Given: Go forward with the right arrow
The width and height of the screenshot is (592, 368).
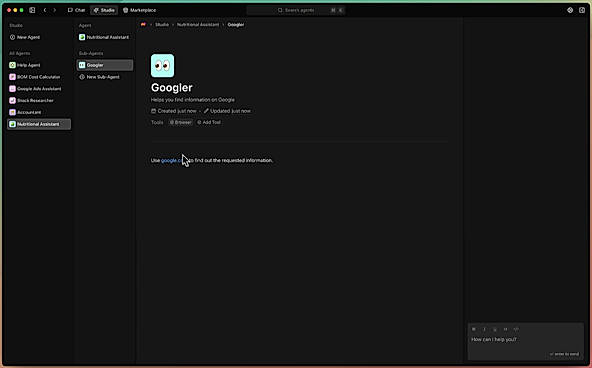Looking at the screenshot, I should (55, 10).
